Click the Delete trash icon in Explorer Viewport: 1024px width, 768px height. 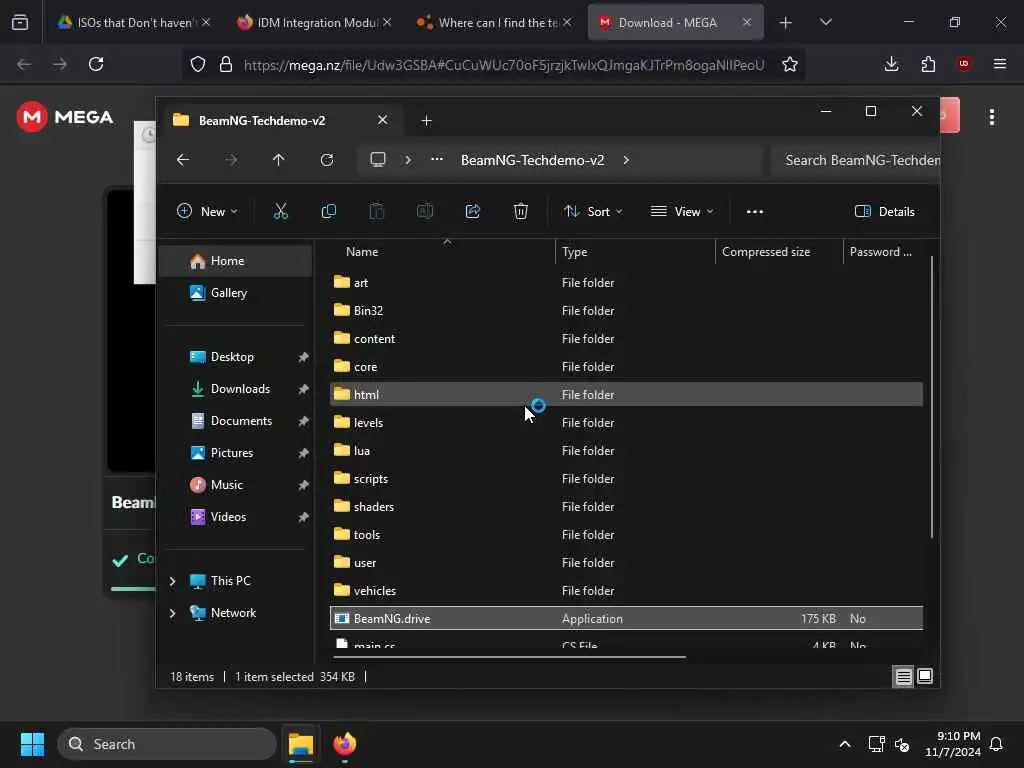[x=520, y=211]
